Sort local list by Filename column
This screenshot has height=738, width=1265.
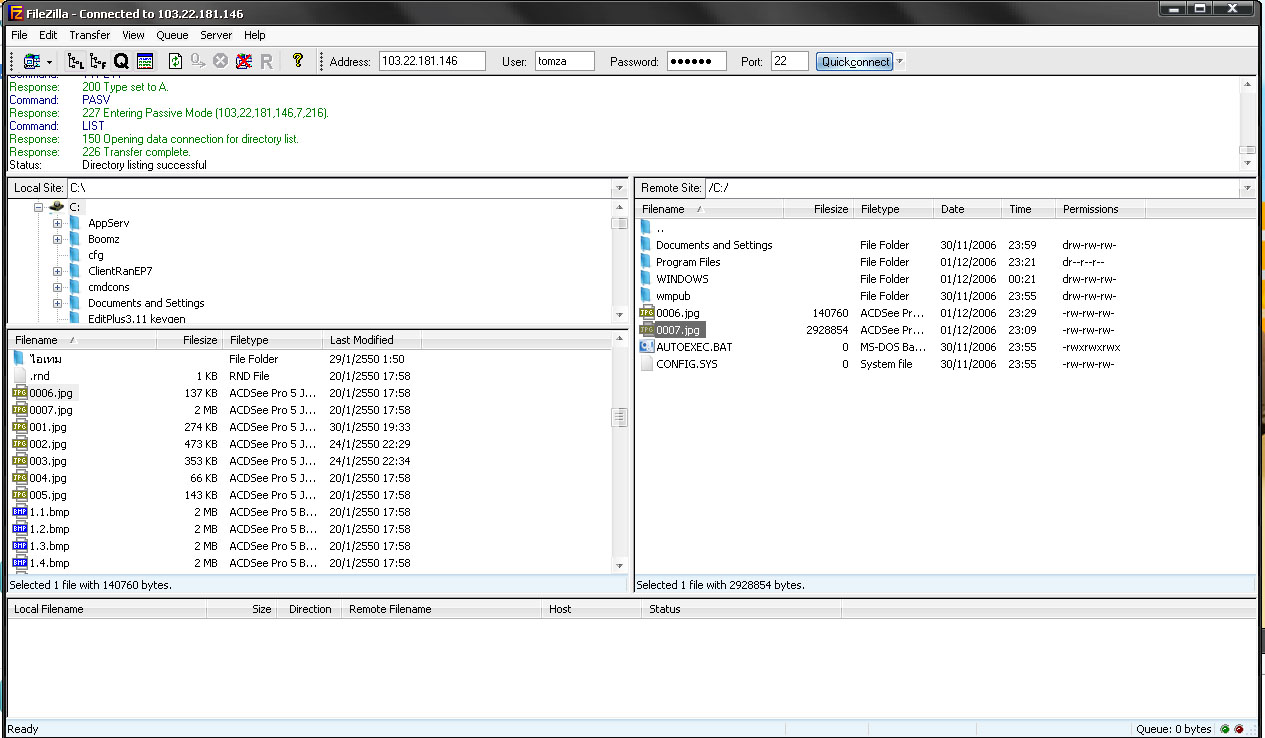(x=82, y=340)
